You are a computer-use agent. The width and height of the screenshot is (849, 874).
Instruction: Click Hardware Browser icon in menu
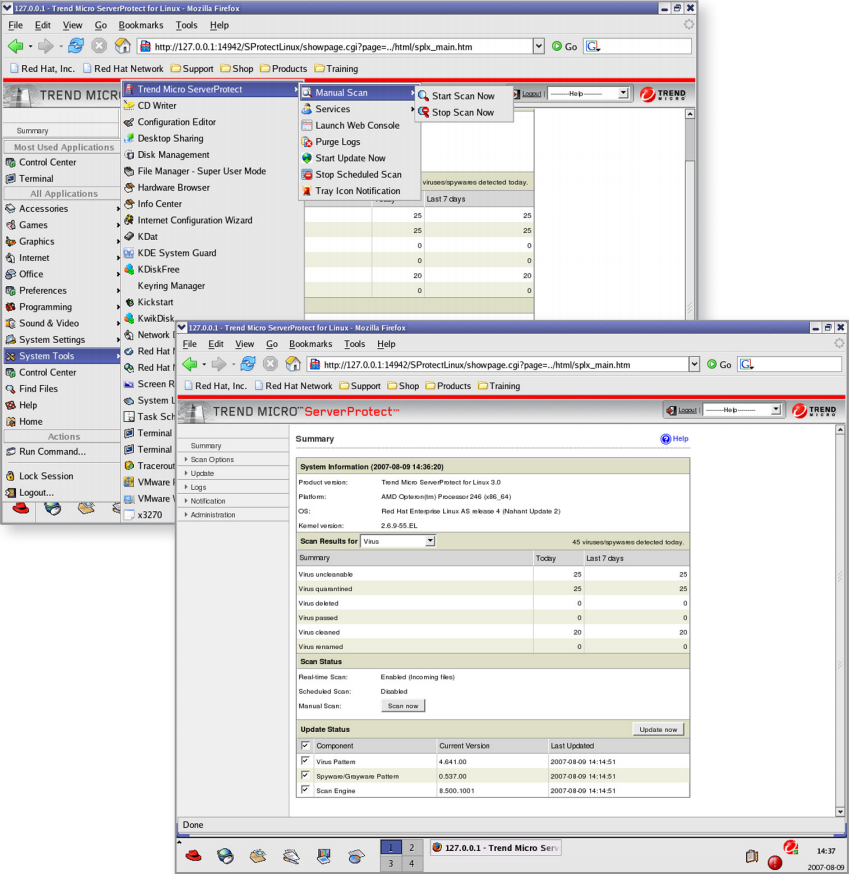(x=129, y=187)
